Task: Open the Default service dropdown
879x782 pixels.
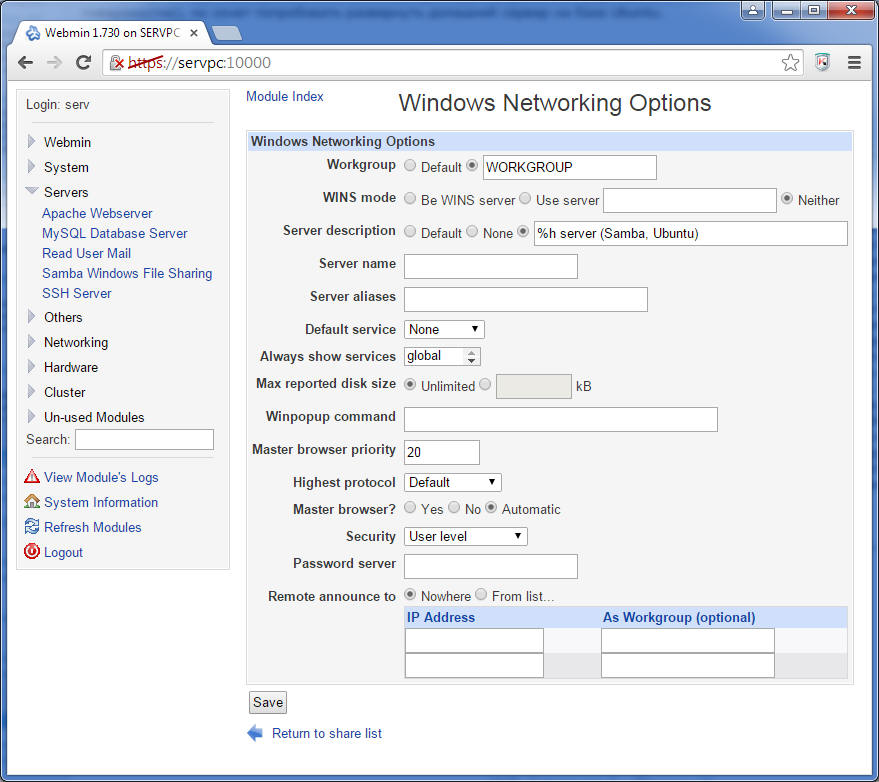Action: 444,330
